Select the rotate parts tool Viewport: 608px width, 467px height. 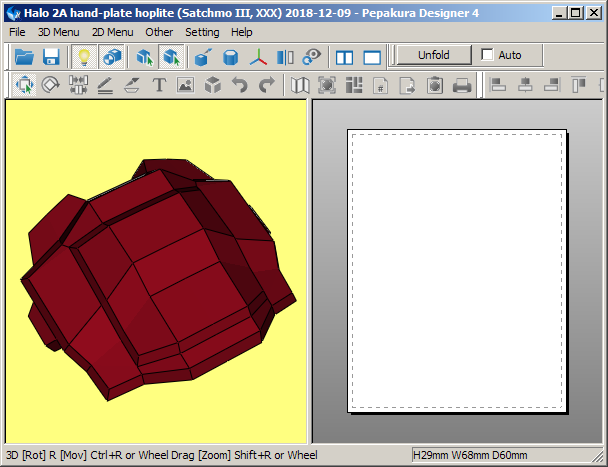click(51, 85)
